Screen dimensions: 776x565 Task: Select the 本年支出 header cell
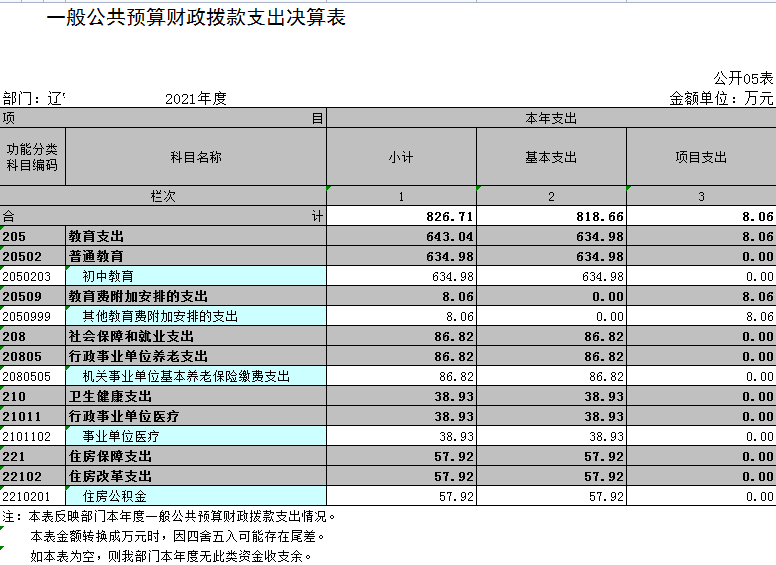click(551, 118)
